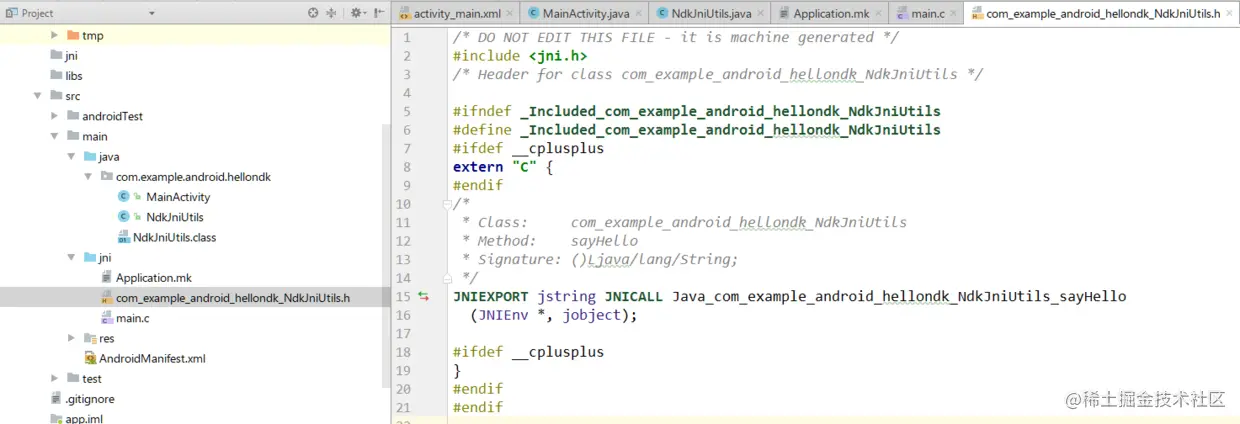Select NdkJniUtils.class file in tree
This screenshot has width=1240, height=424.
coord(174,237)
